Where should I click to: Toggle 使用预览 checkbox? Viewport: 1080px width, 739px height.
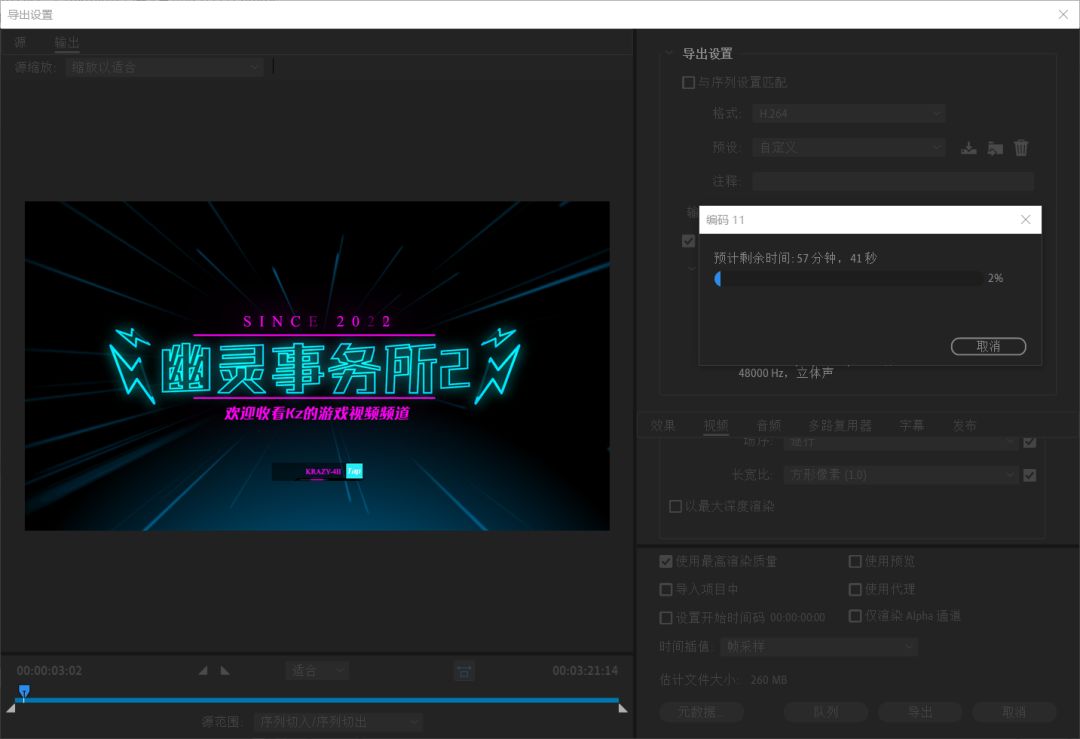[x=855, y=561]
